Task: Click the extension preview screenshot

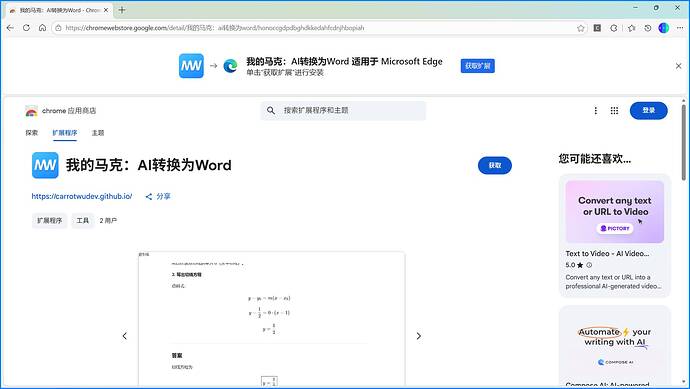Action: coord(272,320)
